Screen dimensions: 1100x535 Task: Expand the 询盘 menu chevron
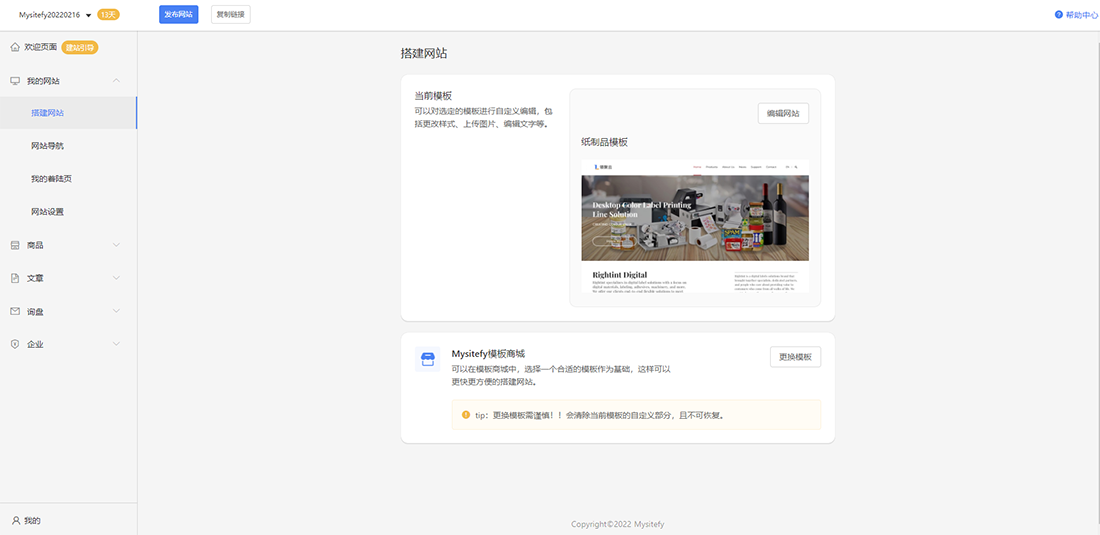[x=116, y=311]
